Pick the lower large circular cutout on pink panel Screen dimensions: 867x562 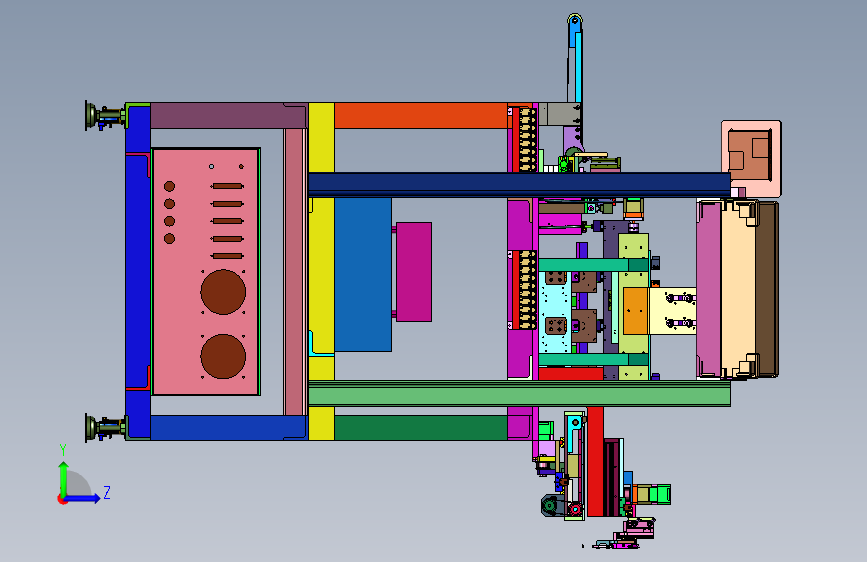[x=223, y=356]
